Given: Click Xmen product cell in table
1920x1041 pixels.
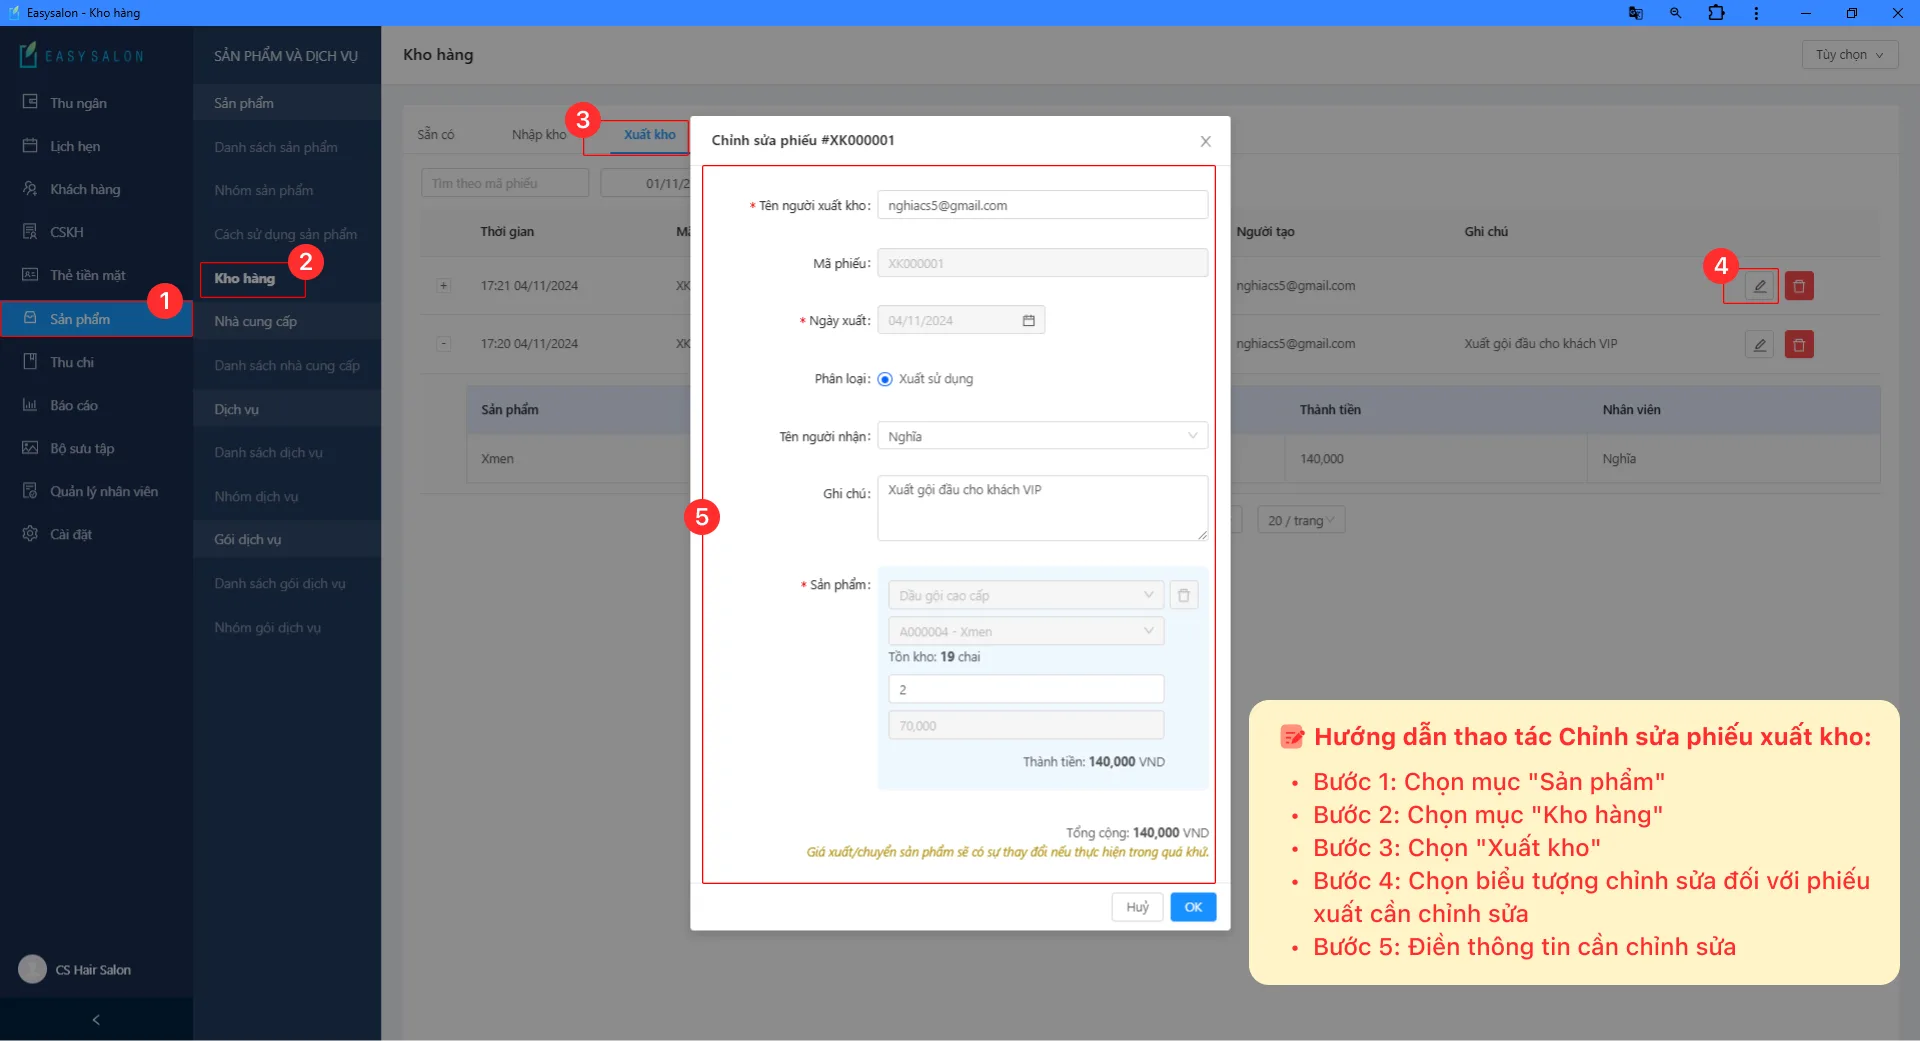Looking at the screenshot, I should pos(497,459).
